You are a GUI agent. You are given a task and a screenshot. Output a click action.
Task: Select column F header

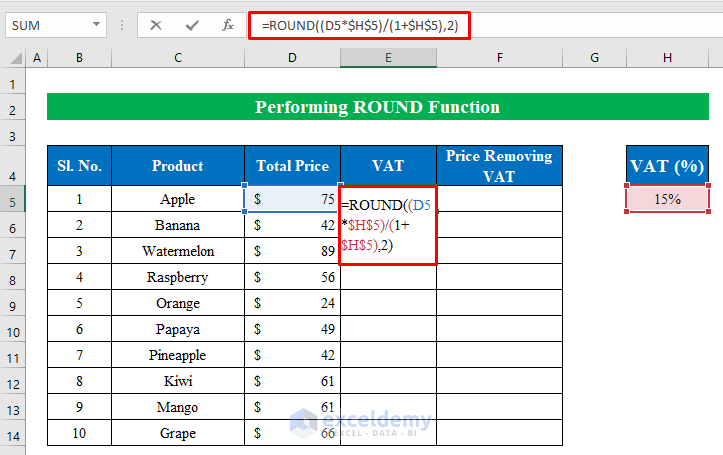pos(499,58)
